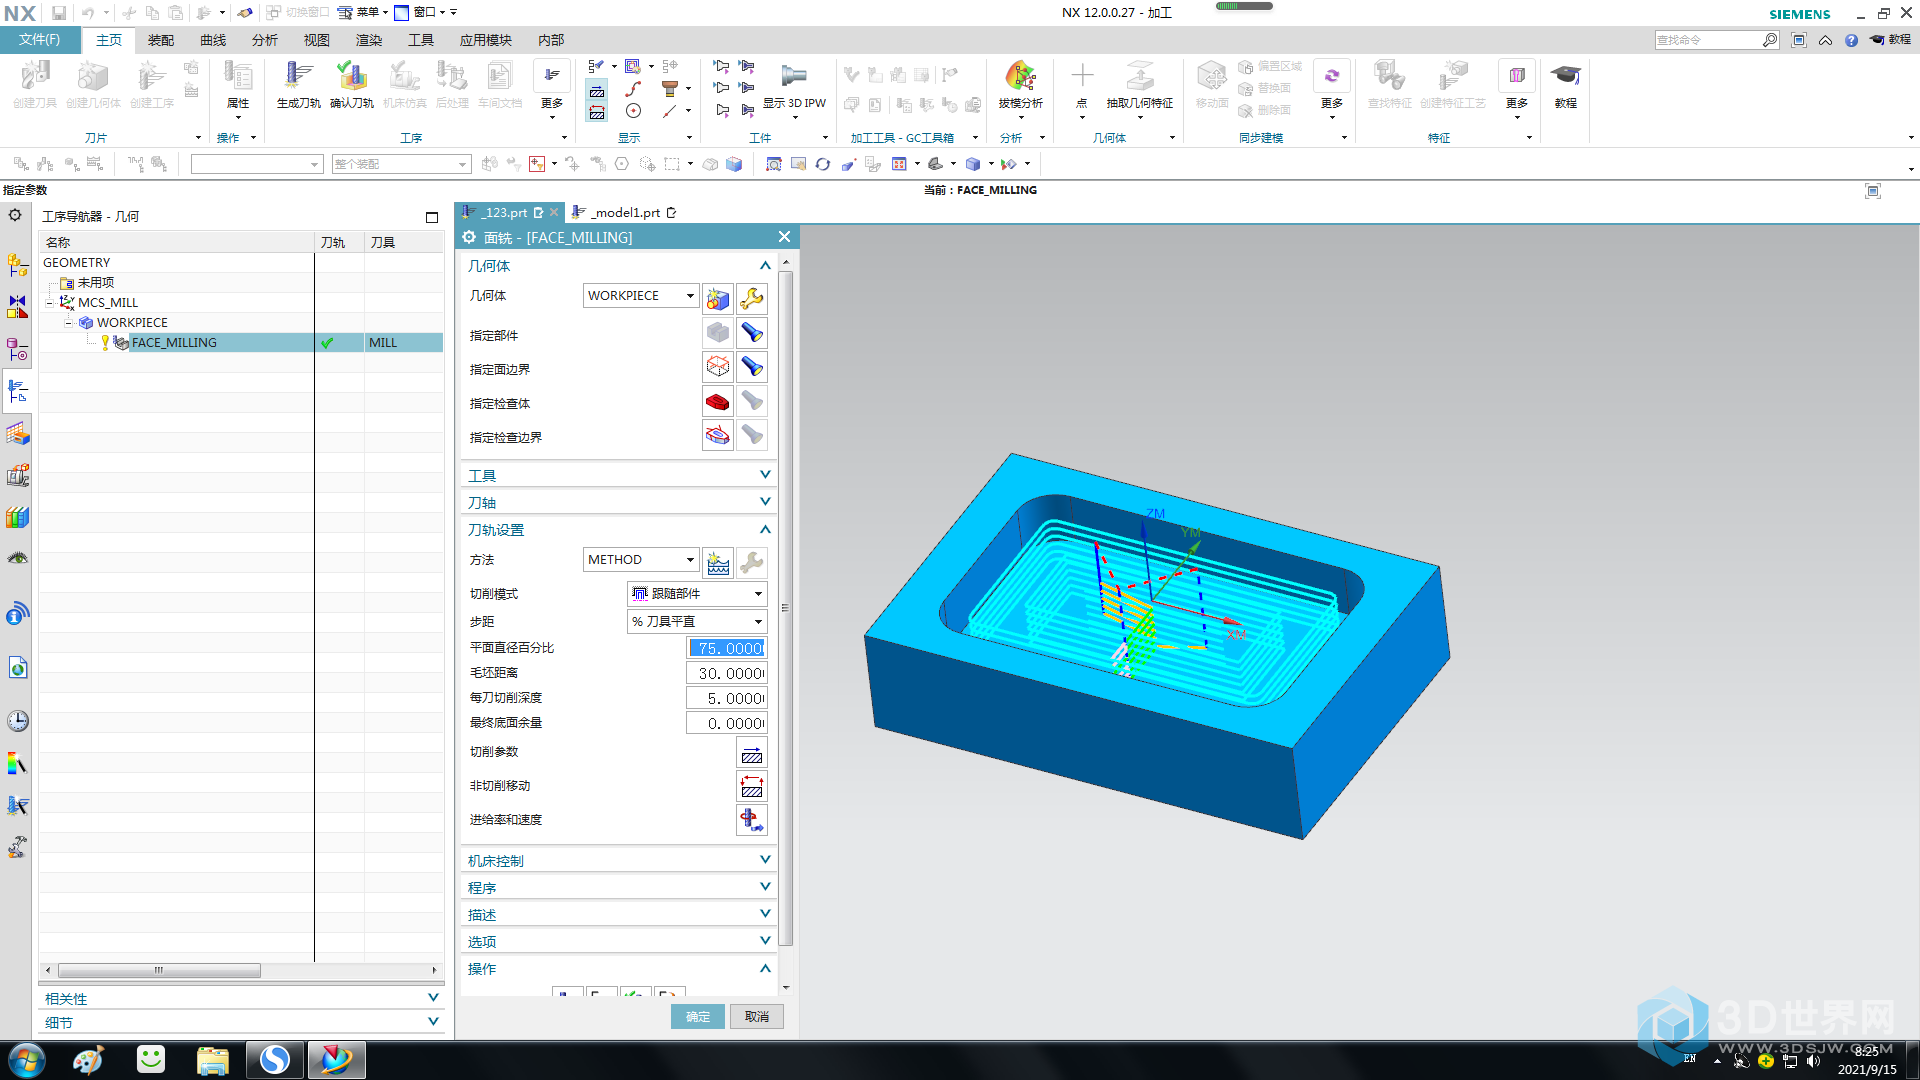Click select face boundary icon for 指定面边界
1920x1080 pixels.
pyautogui.click(x=718, y=367)
